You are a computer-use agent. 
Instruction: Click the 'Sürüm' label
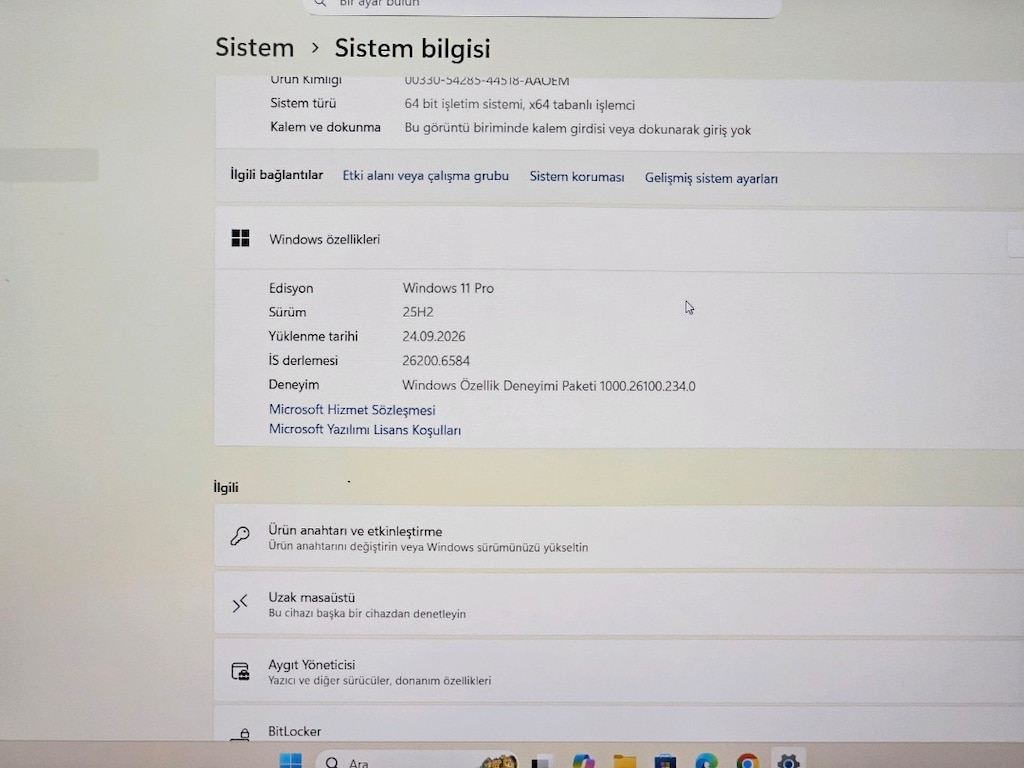pyautogui.click(x=287, y=312)
